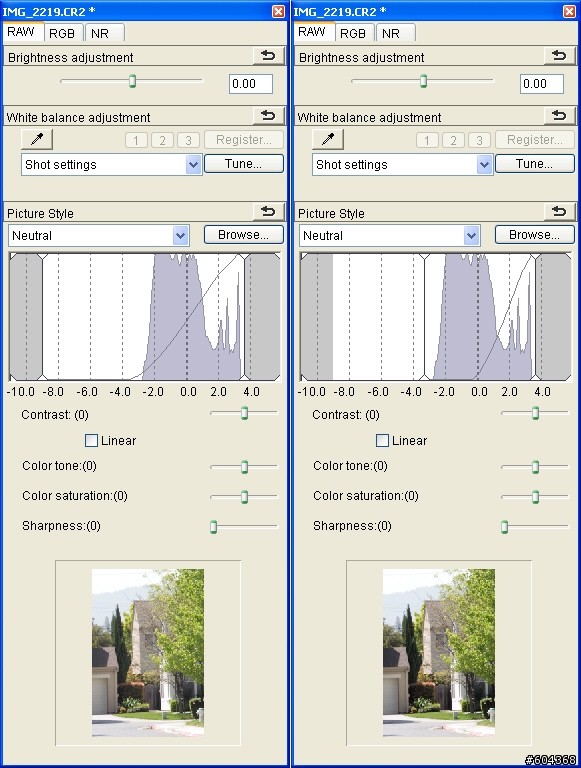Click white balance preset 2, right panel
This screenshot has width=581, height=768.
453,141
